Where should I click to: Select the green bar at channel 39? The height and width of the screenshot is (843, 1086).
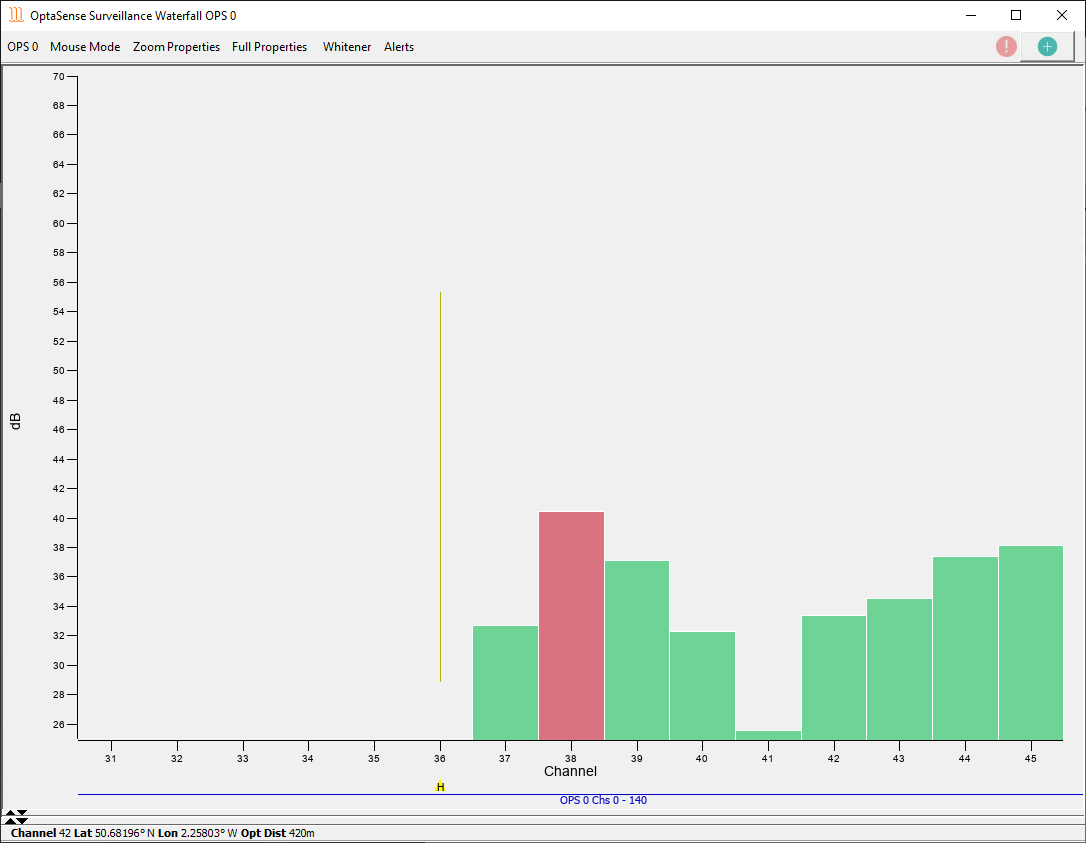pos(636,650)
